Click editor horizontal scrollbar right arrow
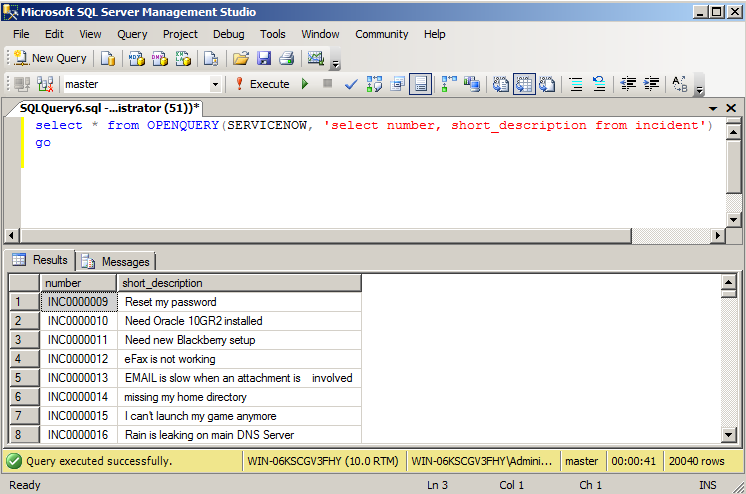This screenshot has height=494, width=746. (x=717, y=235)
